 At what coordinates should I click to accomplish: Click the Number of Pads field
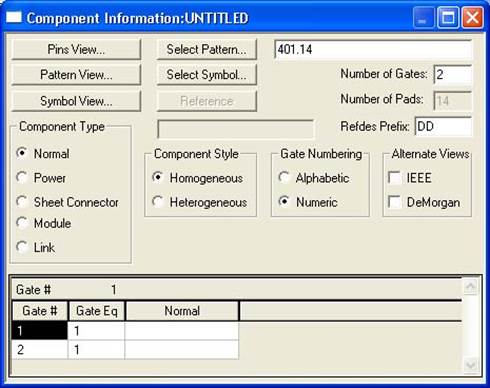[x=453, y=101]
